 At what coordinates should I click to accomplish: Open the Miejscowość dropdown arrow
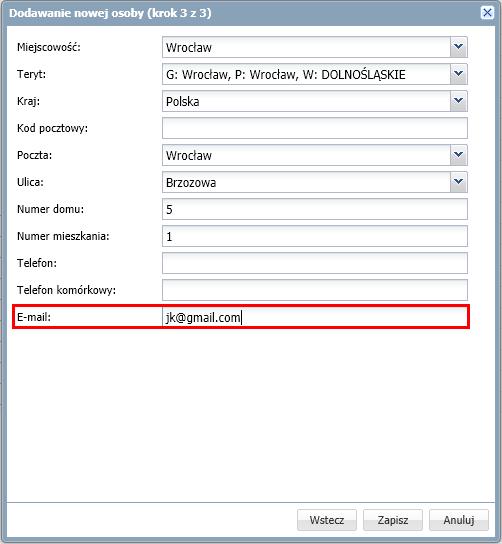(458, 47)
